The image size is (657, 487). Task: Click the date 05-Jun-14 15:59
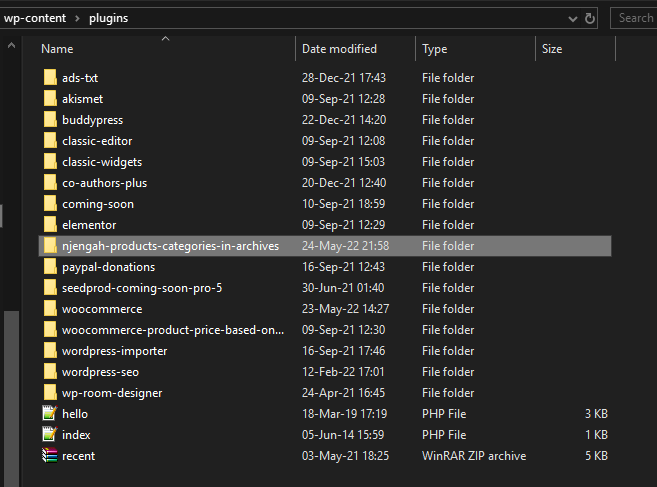click(x=343, y=435)
